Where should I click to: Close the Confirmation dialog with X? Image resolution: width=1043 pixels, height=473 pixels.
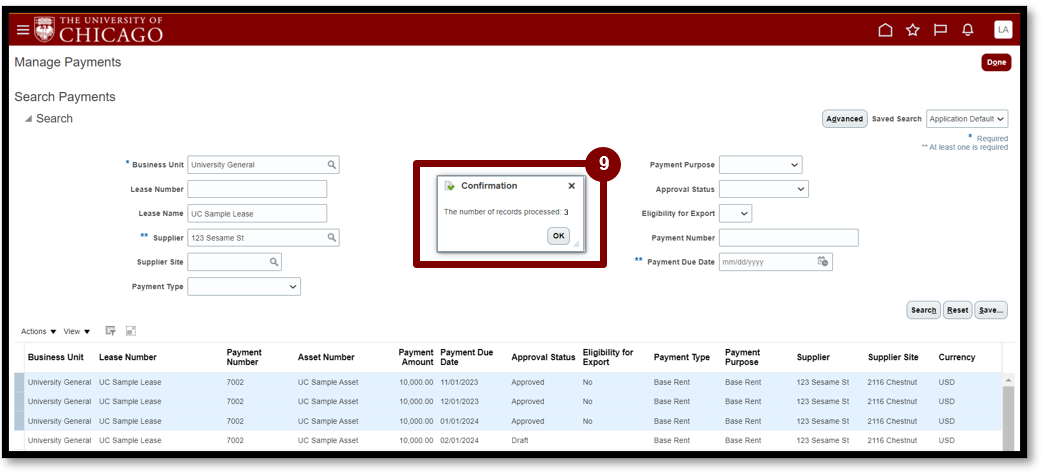pyautogui.click(x=571, y=186)
